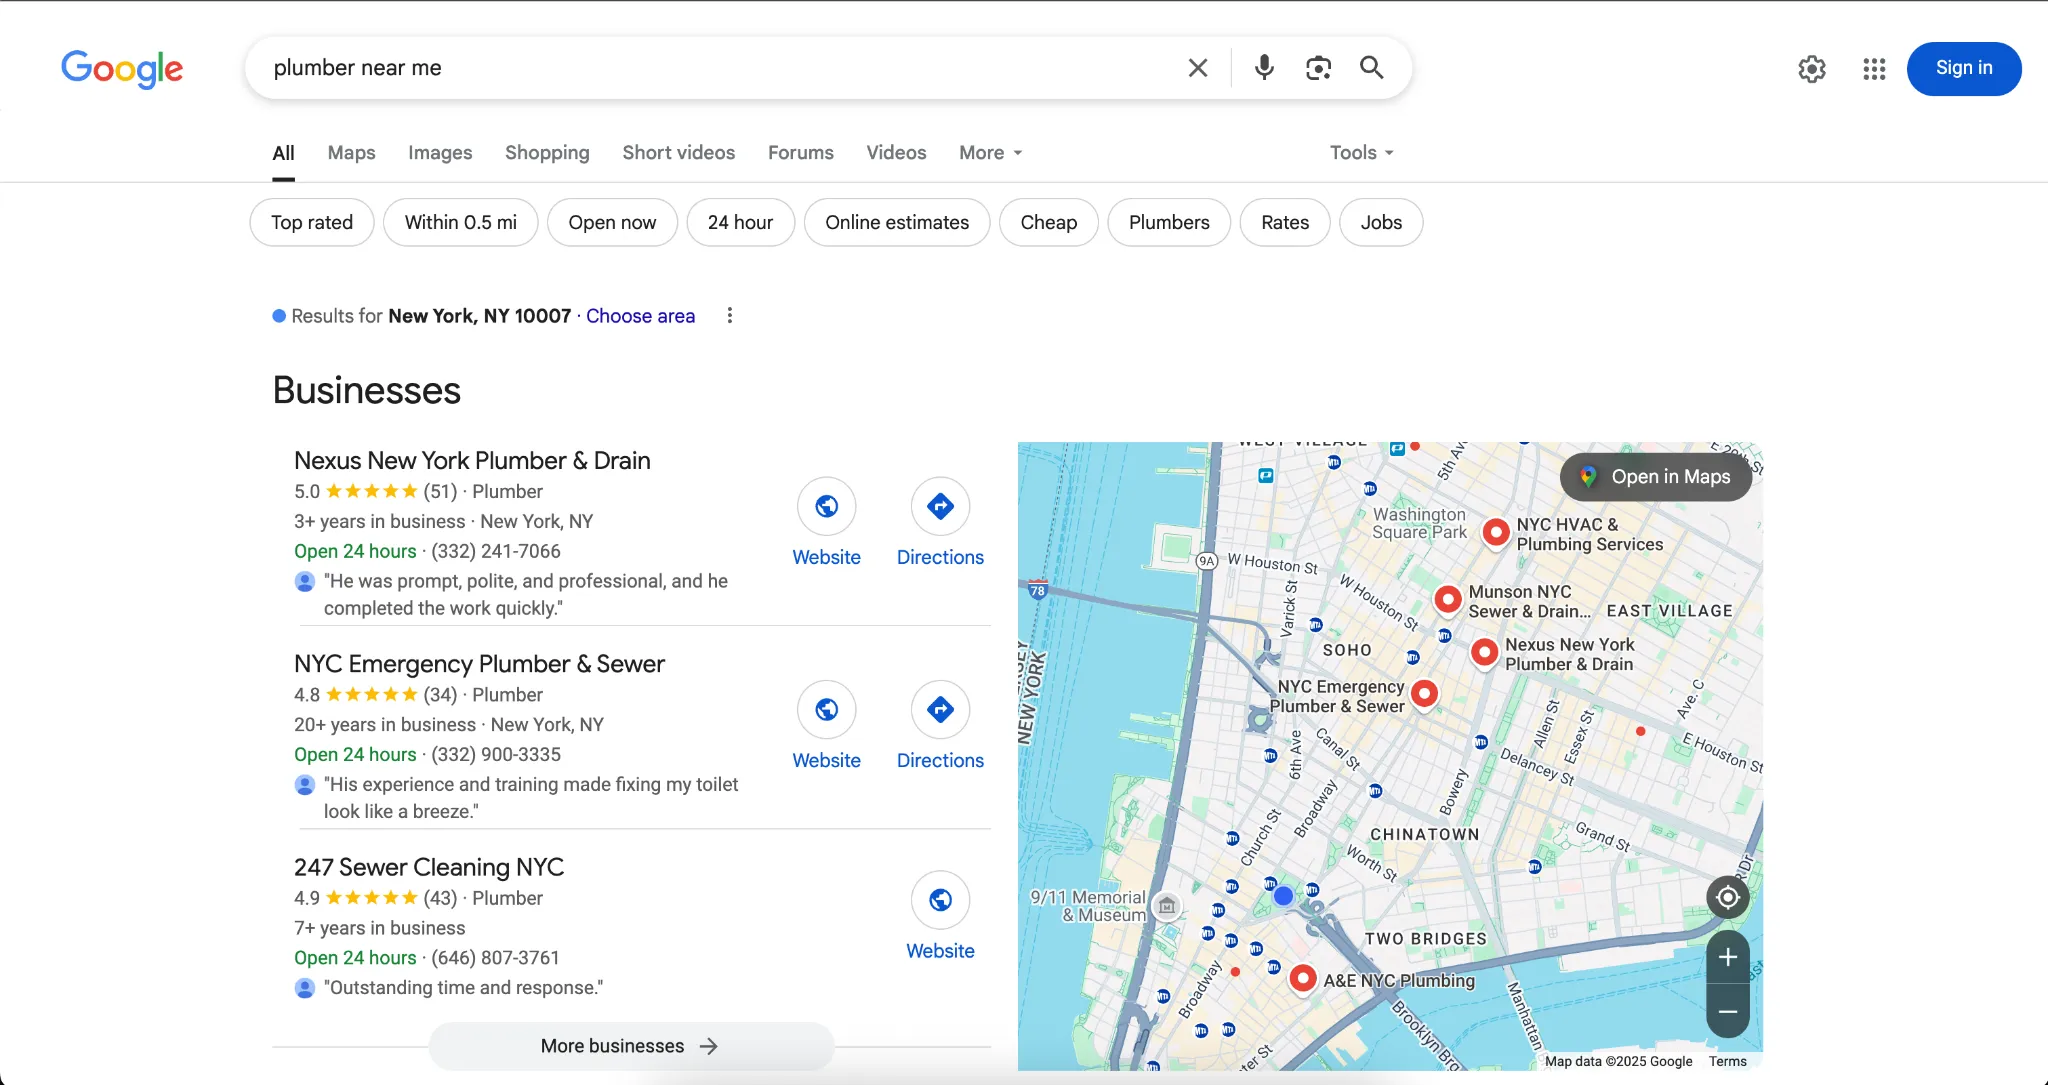Switch to the Short videos tab
The image size is (2048, 1085).
[678, 153]
